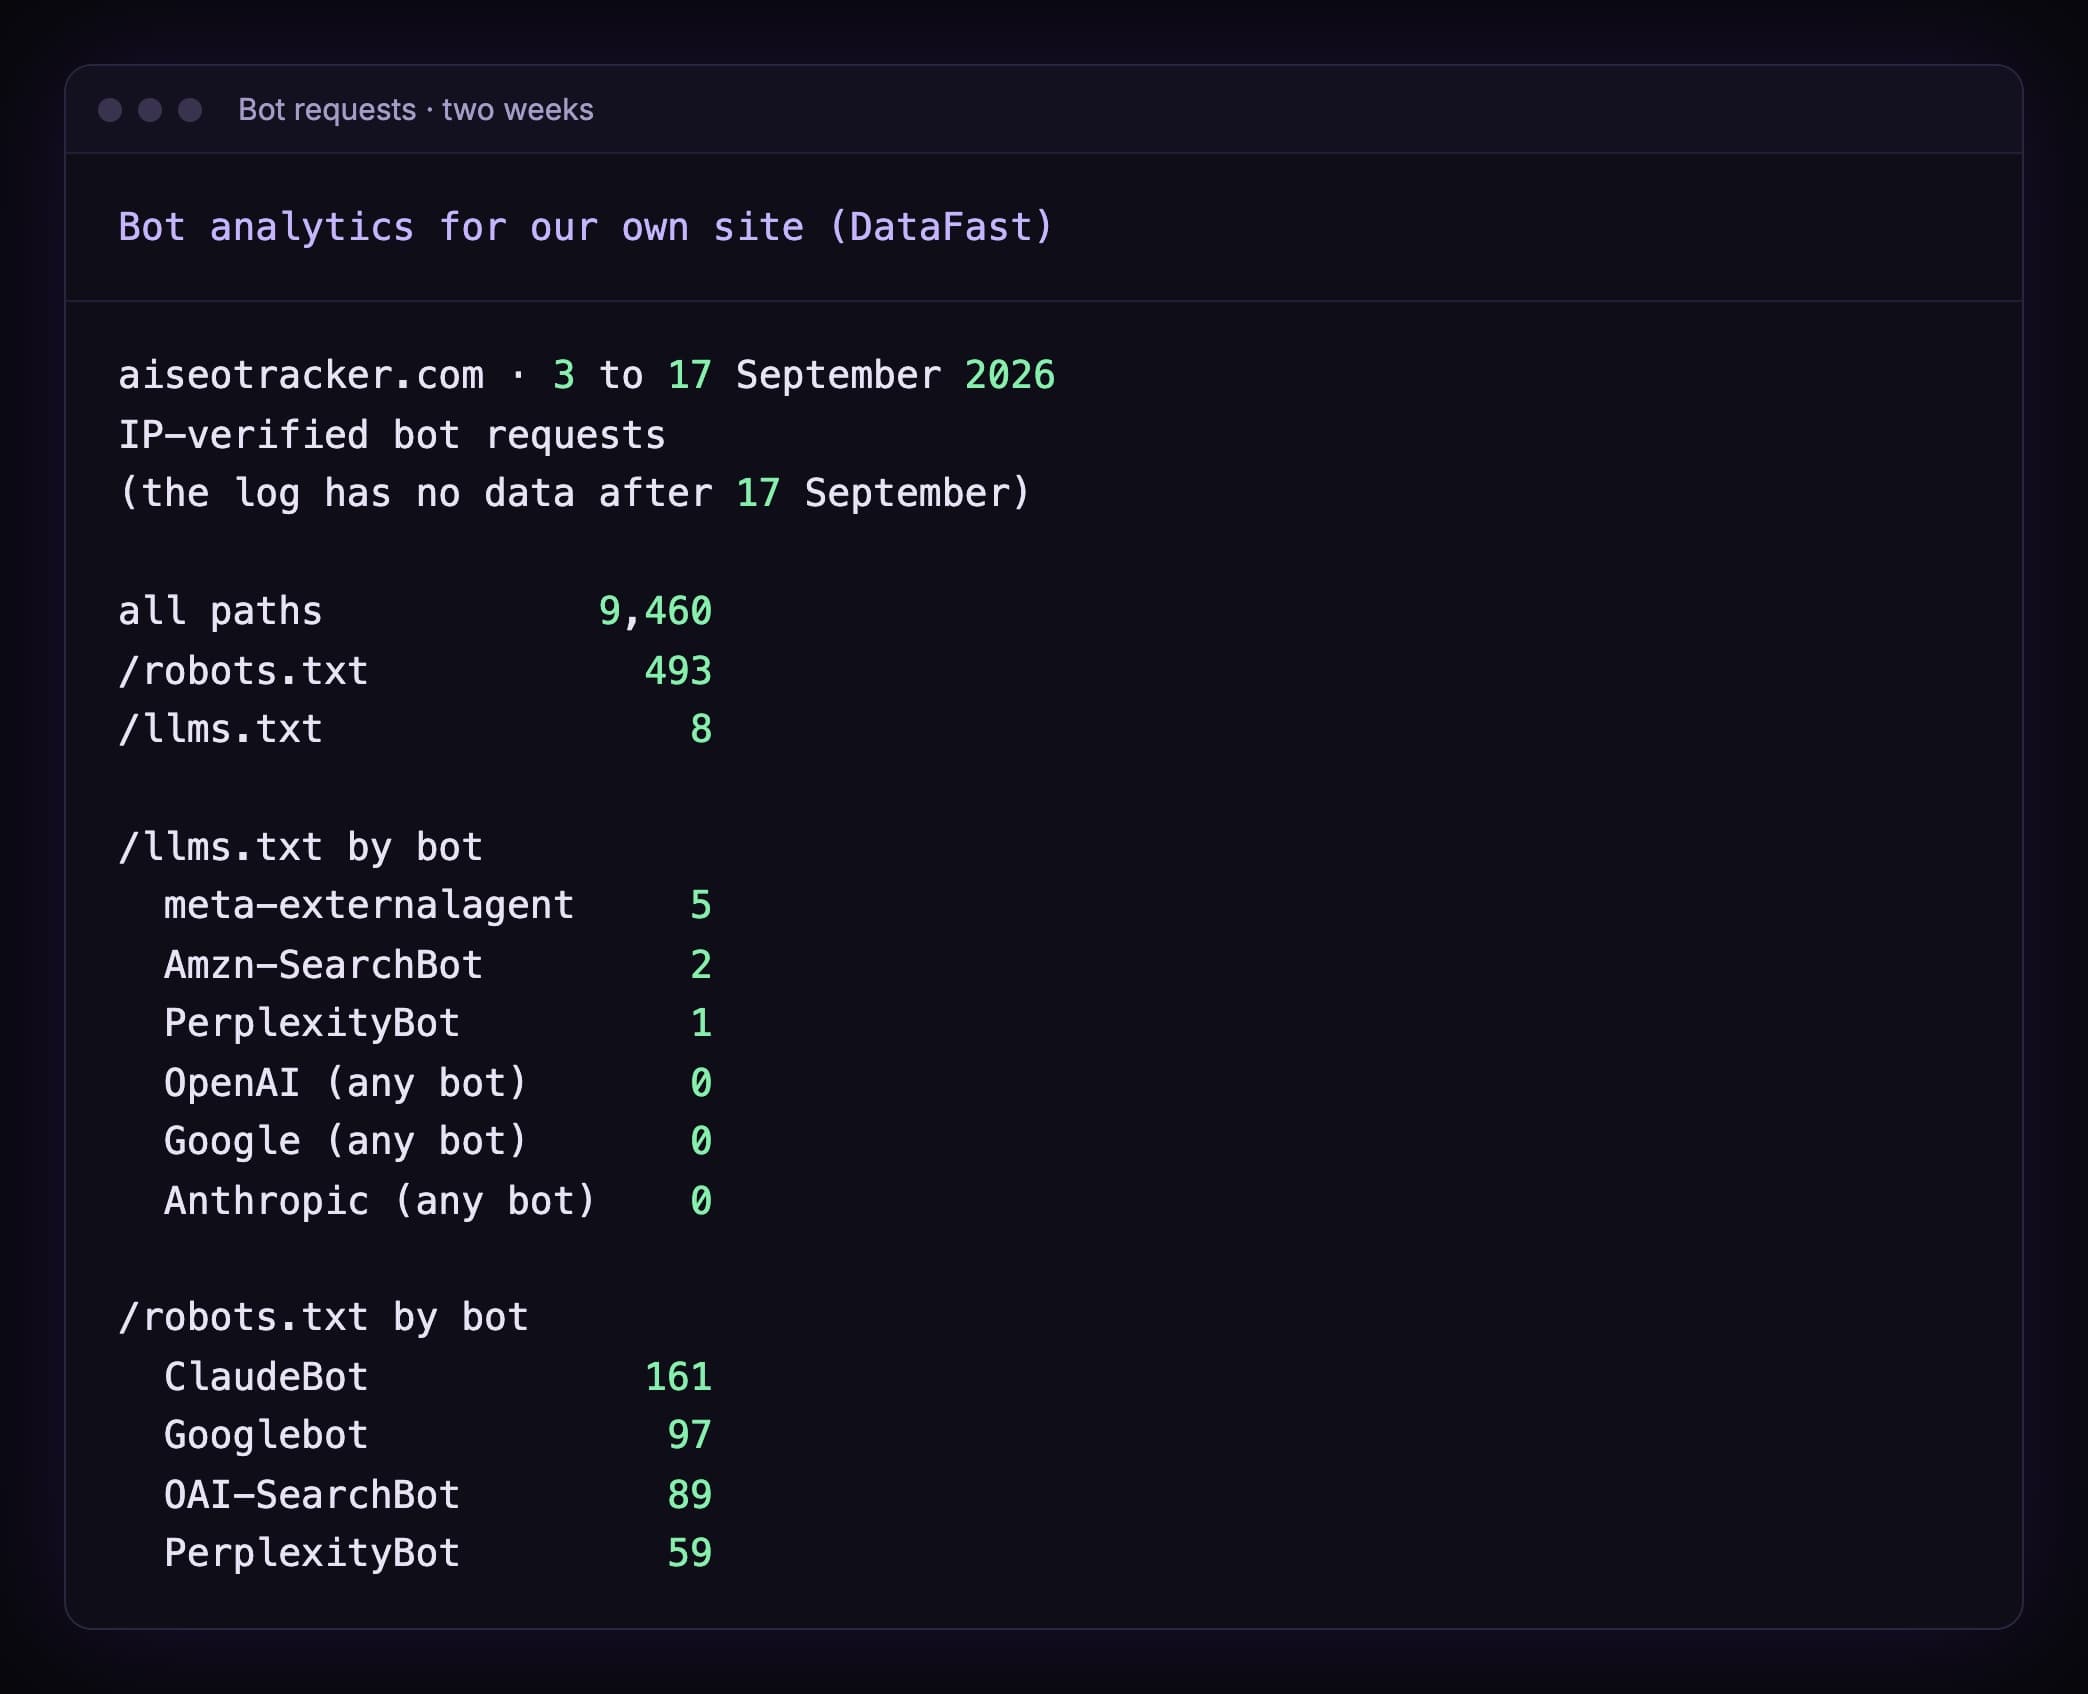The image size is (2088, 1694).
Task: Select the 'Anthropic (any bot)' row
Action: [x=438, y=1201]
